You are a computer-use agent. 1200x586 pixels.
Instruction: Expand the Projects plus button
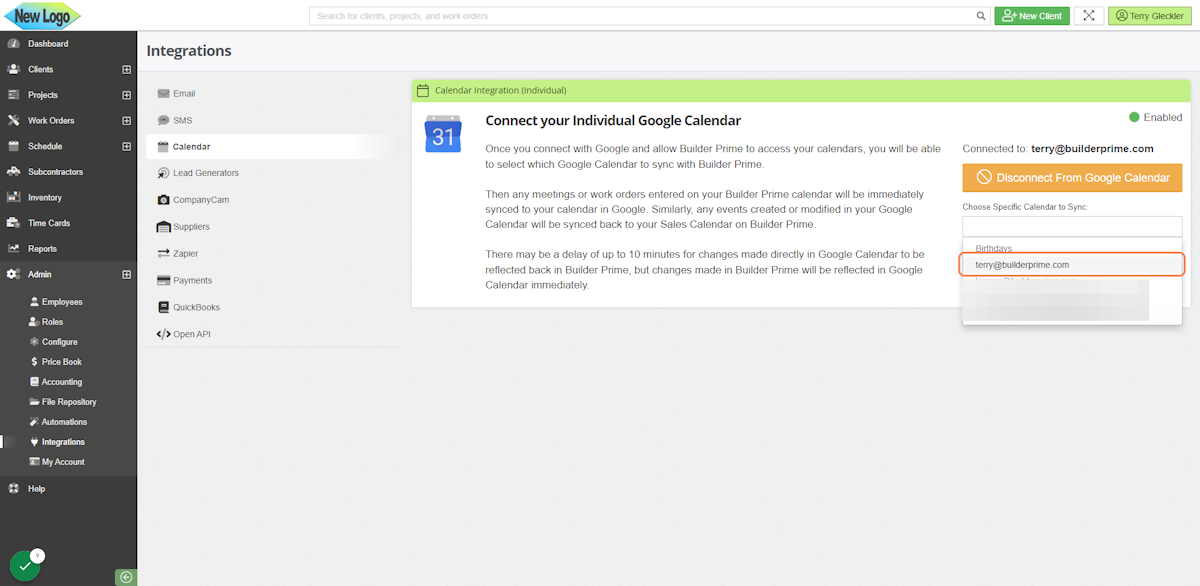point(127,95)
